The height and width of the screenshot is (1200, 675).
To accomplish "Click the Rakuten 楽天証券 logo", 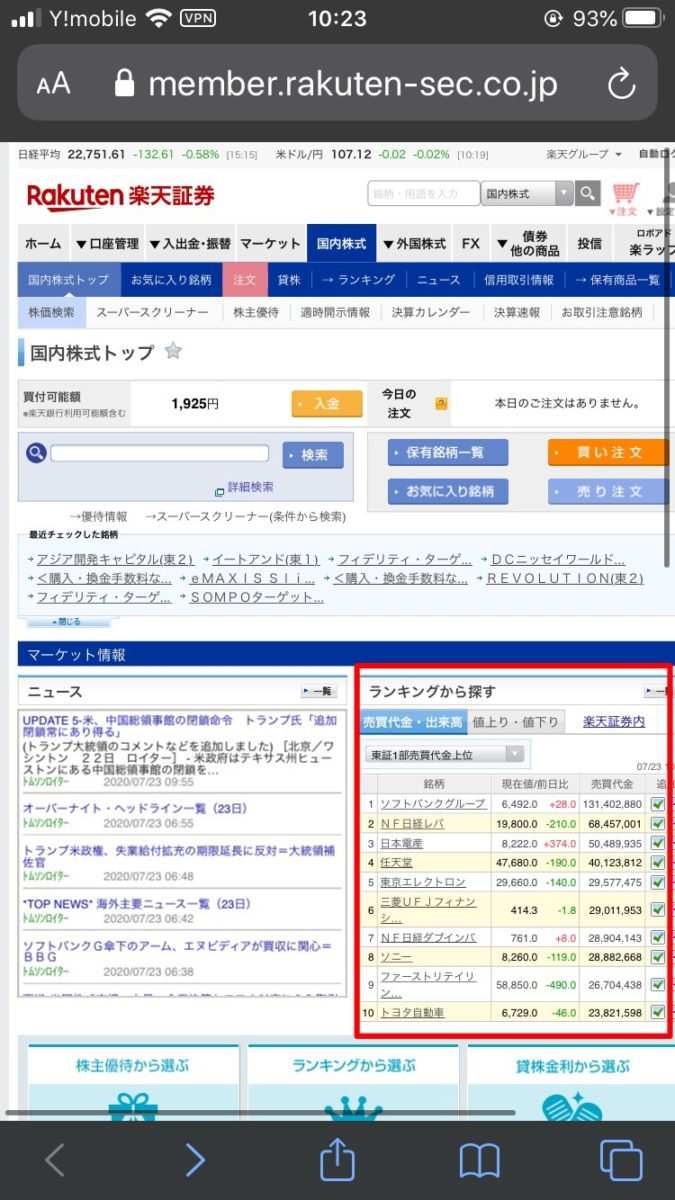I will pyautogui.click(x=121, y=196).
